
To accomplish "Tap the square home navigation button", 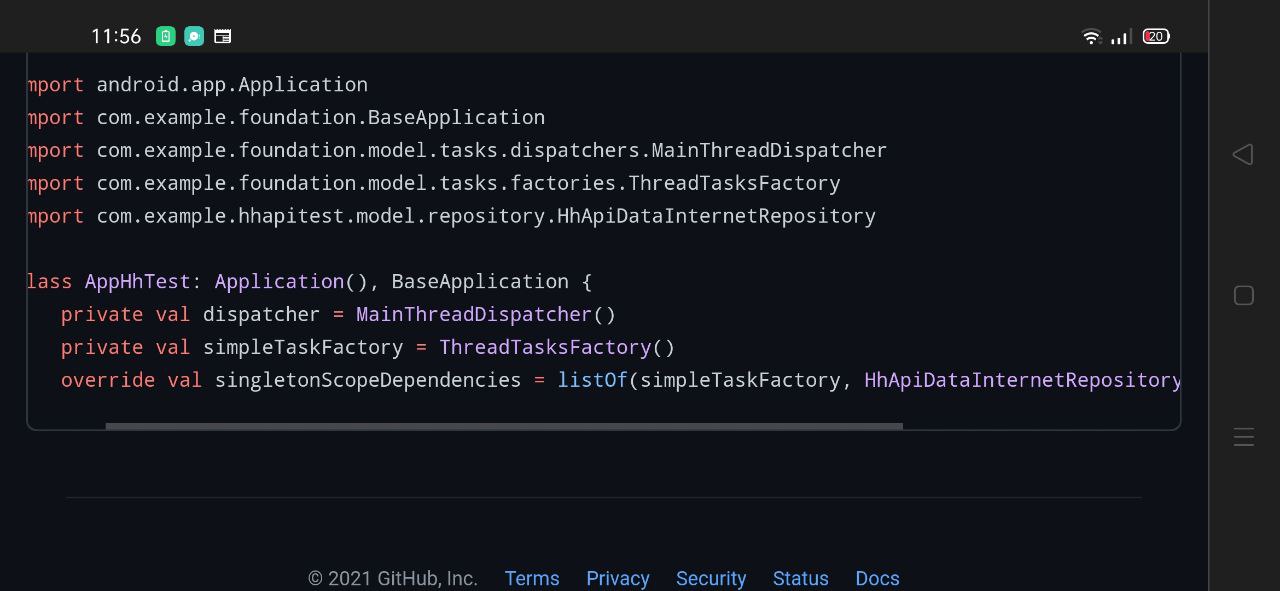I will point(1244,295).
